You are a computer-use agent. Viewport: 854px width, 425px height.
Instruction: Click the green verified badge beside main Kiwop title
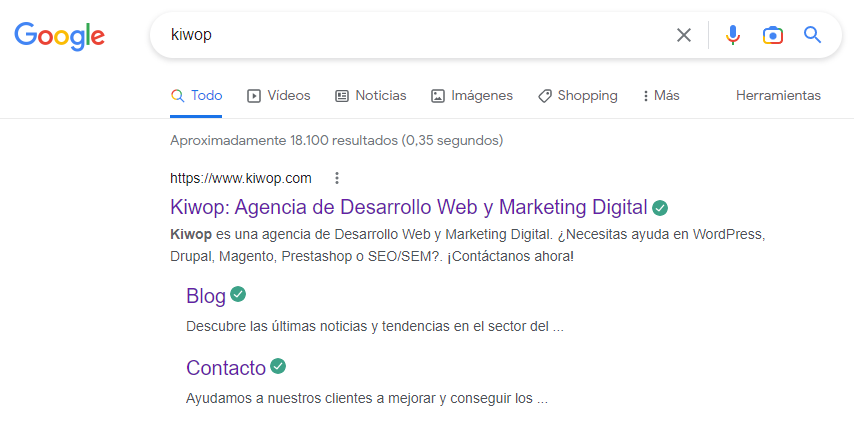[x=660, y=208]
